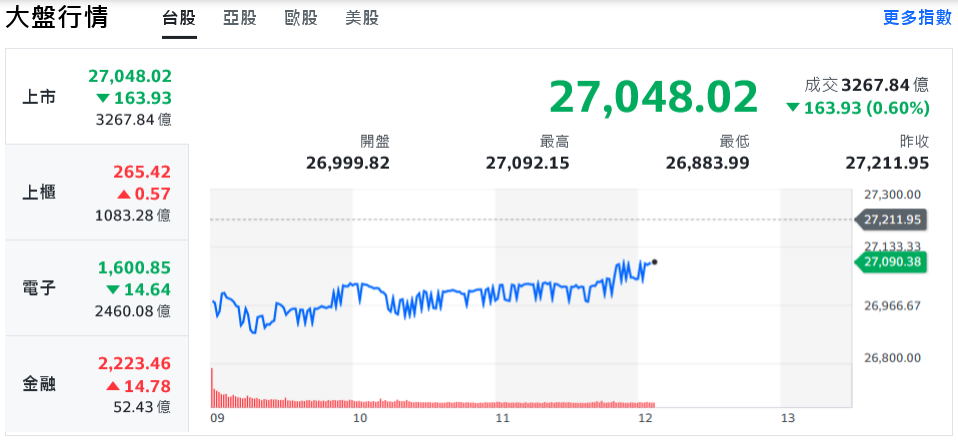Click the gray 27,211.95 previous close tag
This screenshot has height=443, width=958.
tap(890, 219)
